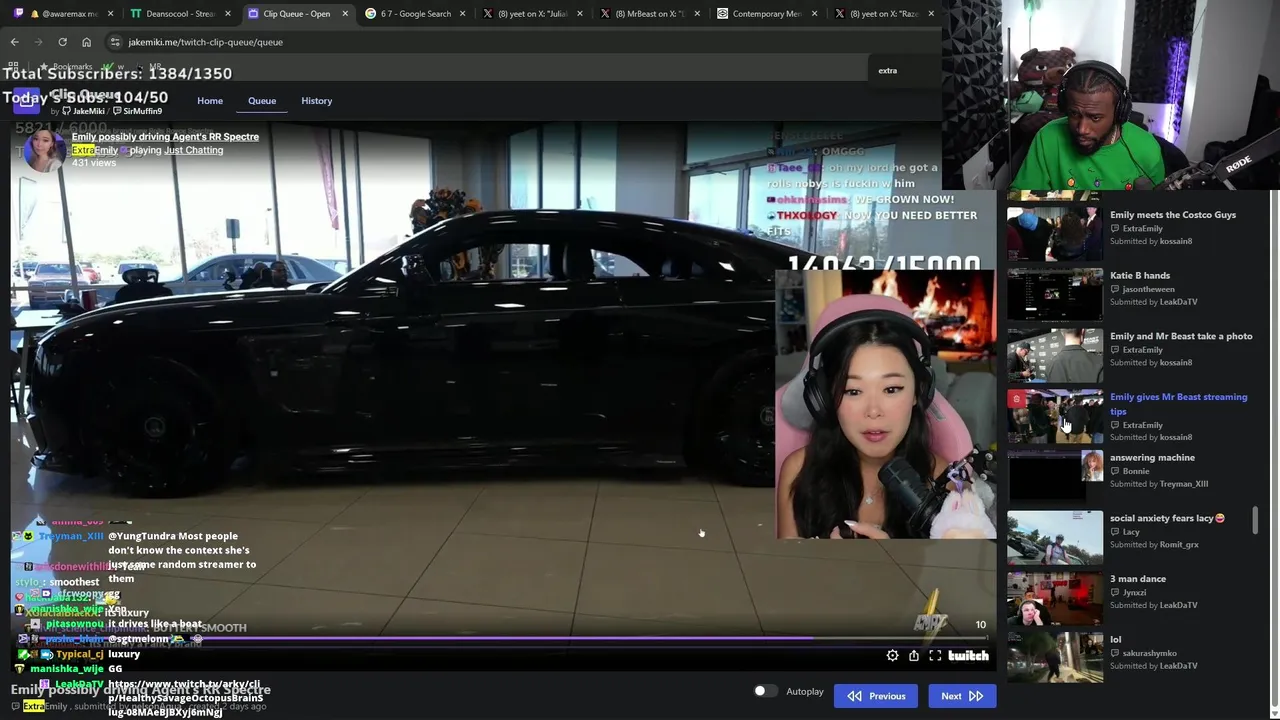Open the Twitch player settings gear
The height and width of the screenshot is (720, 1280).
892,656
